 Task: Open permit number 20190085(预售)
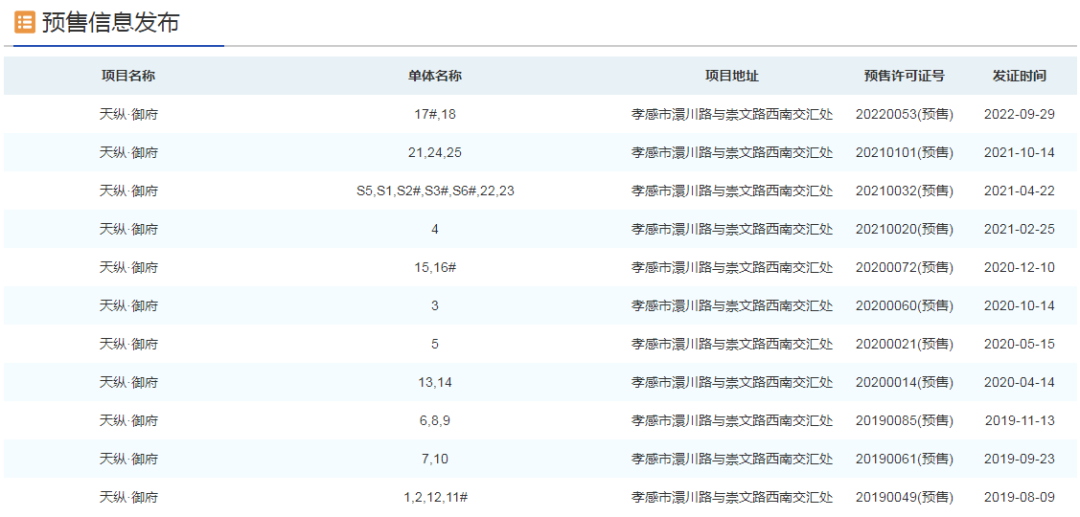coord(904,420)
